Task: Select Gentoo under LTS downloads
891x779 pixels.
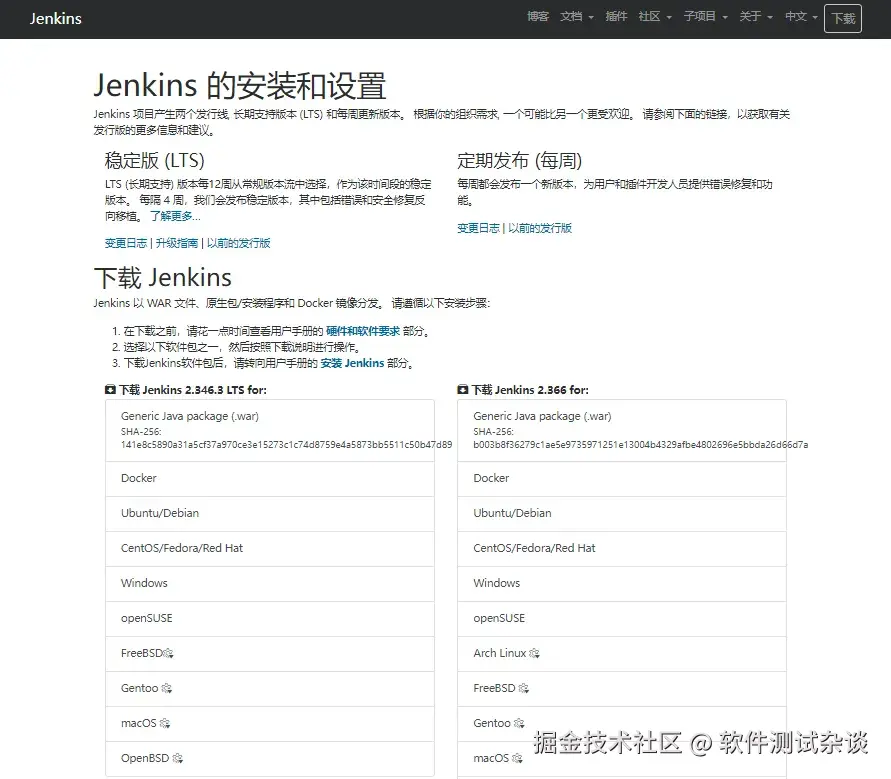Action: pos(270,689)
